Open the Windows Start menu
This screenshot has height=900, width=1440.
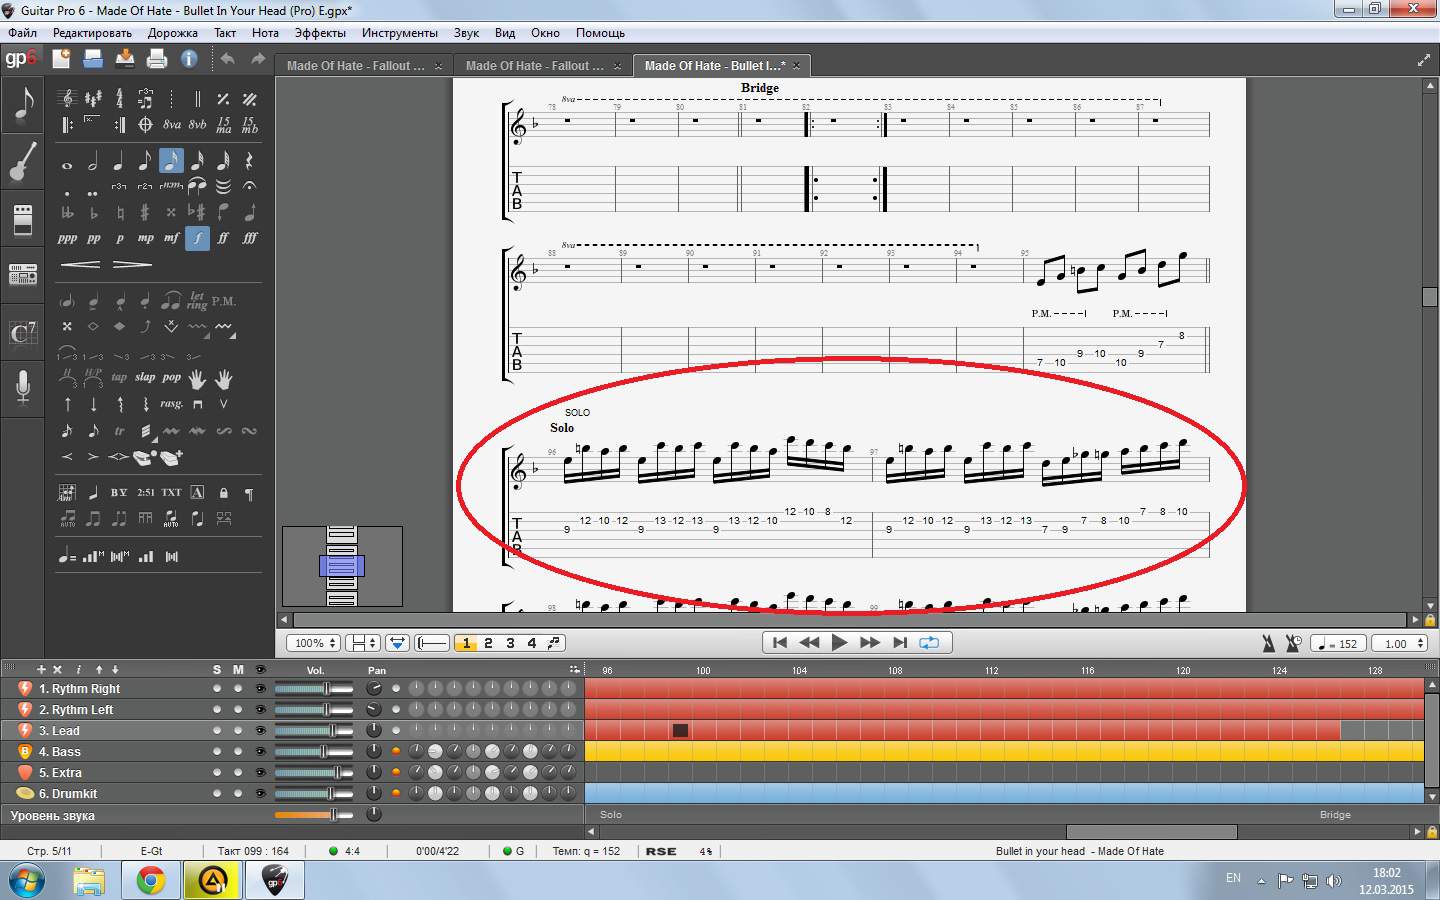click(27, 880)
